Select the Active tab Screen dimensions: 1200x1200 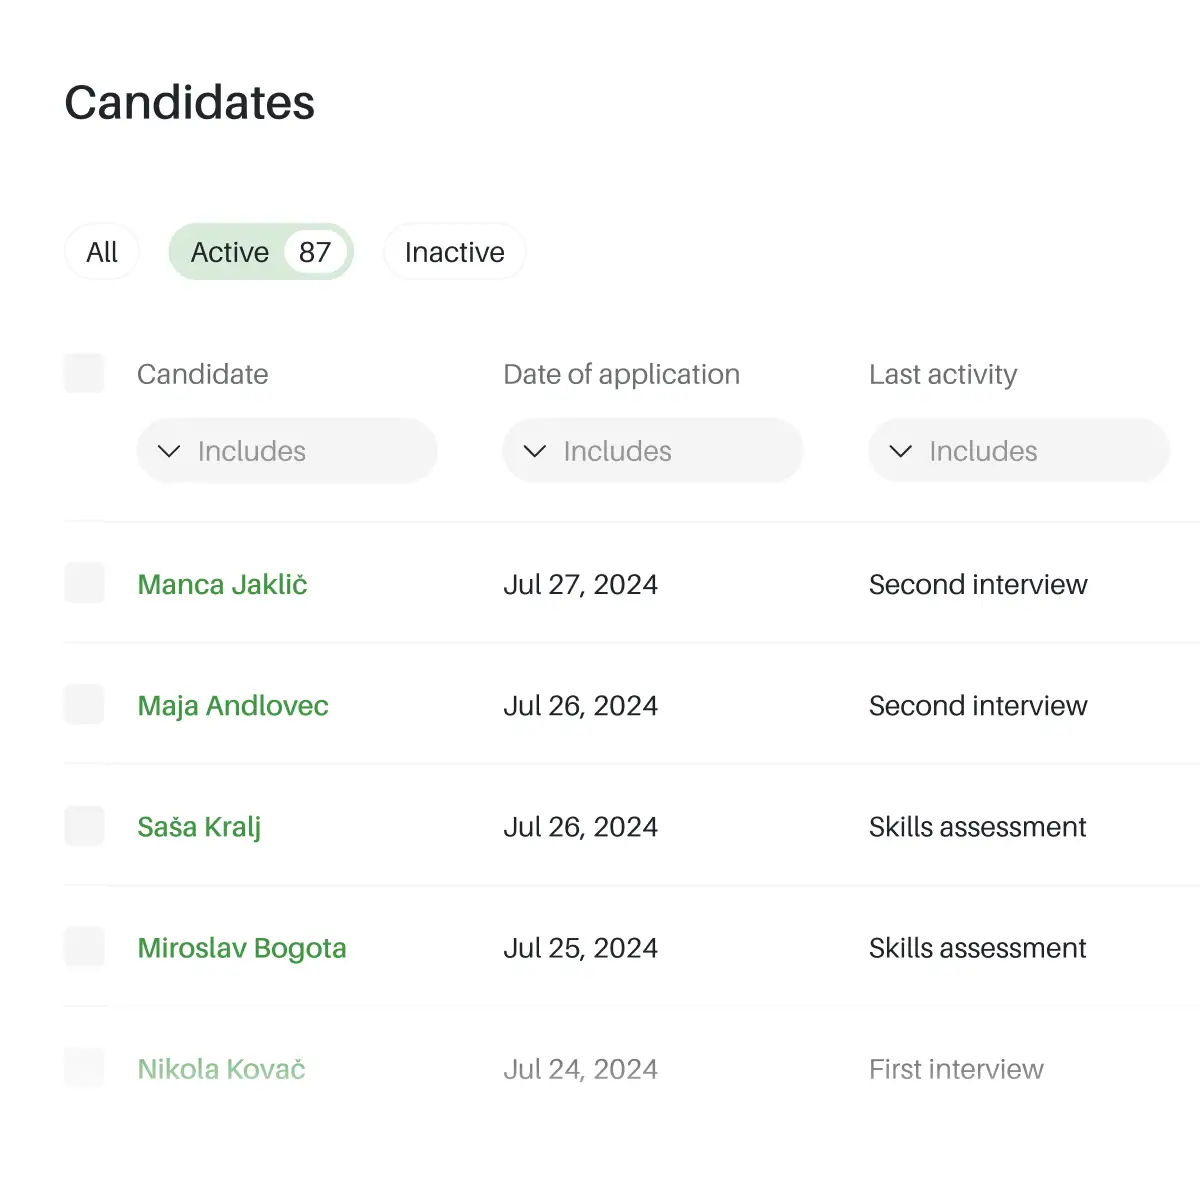click(230, 252)
